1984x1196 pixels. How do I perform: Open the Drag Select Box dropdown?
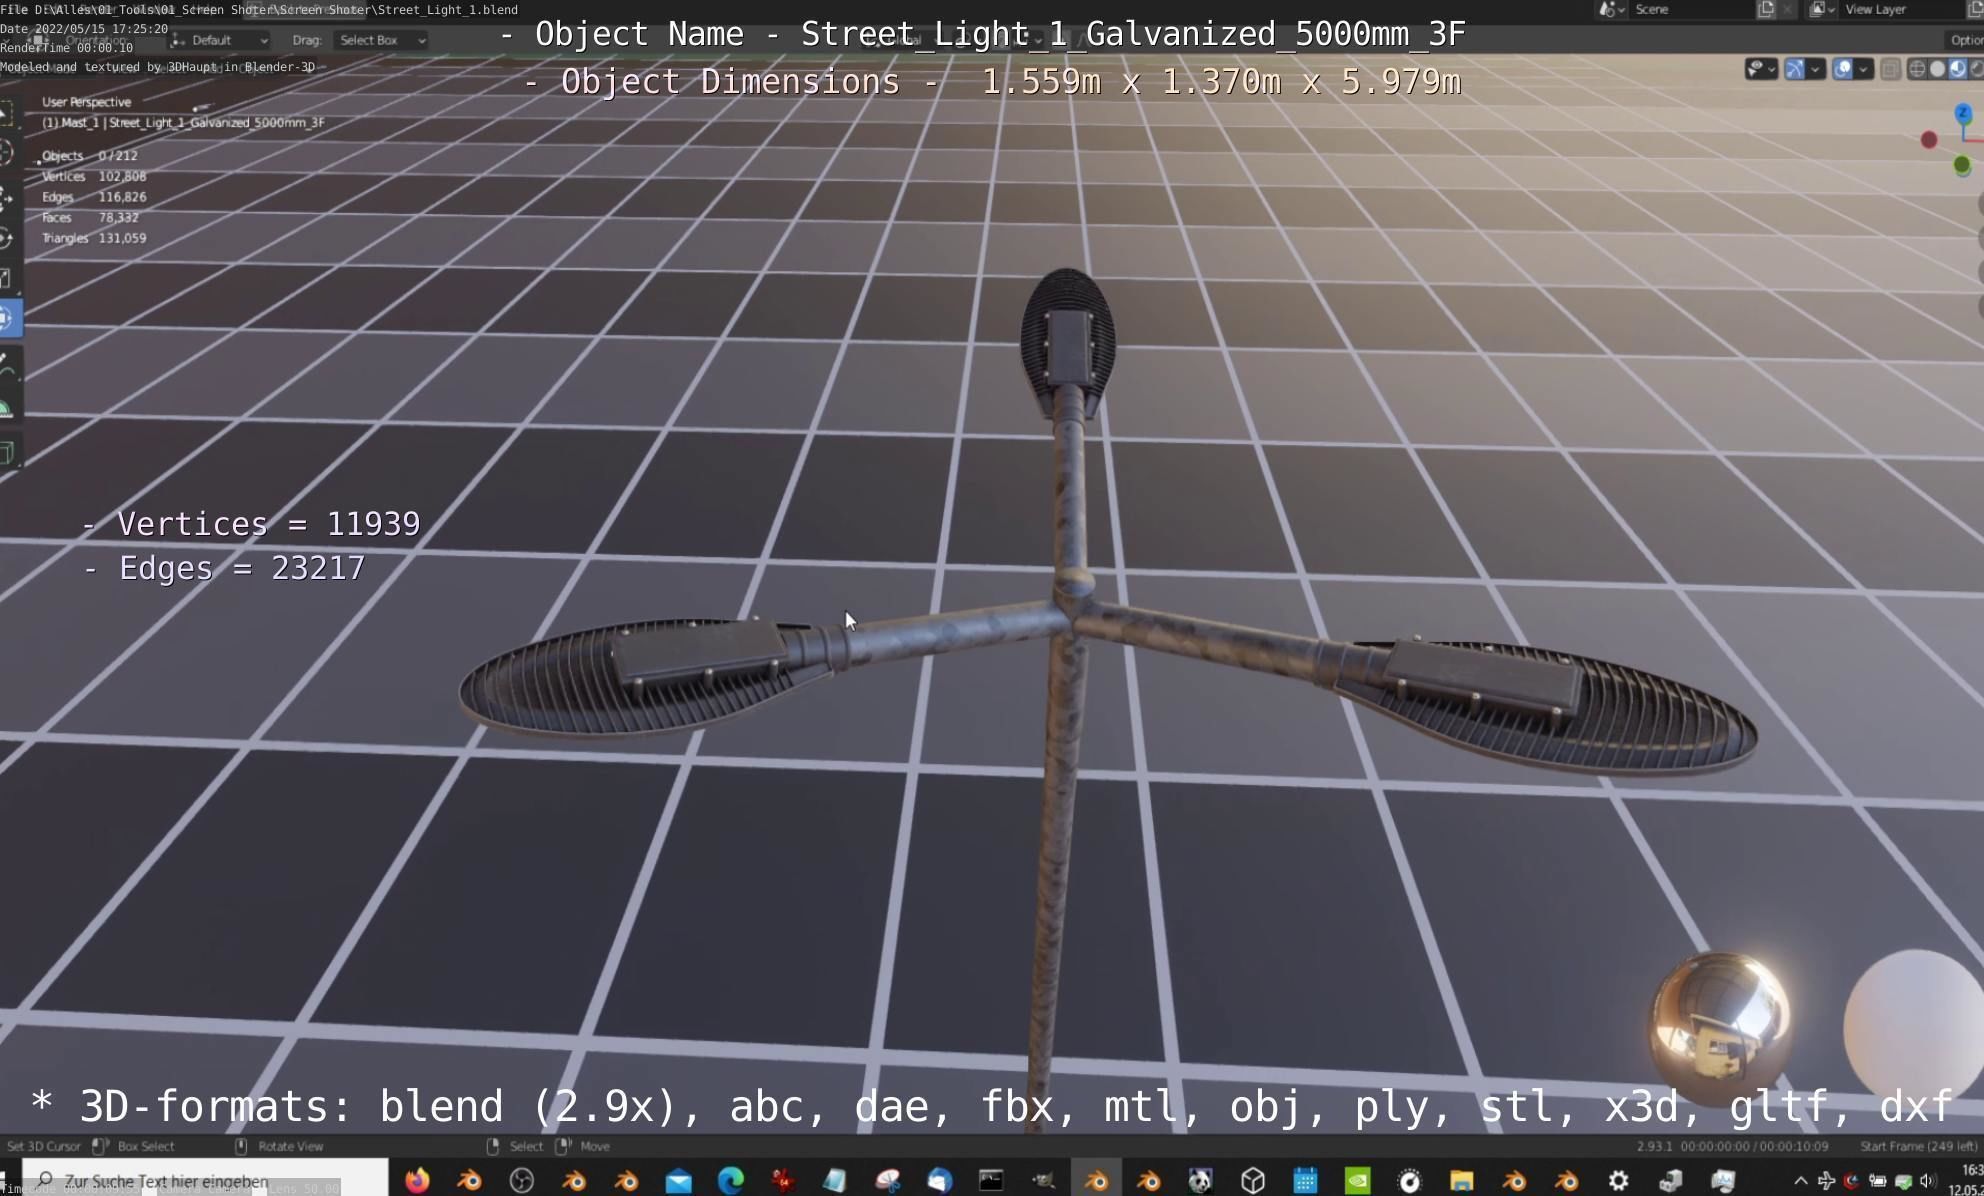coord(382,40)
